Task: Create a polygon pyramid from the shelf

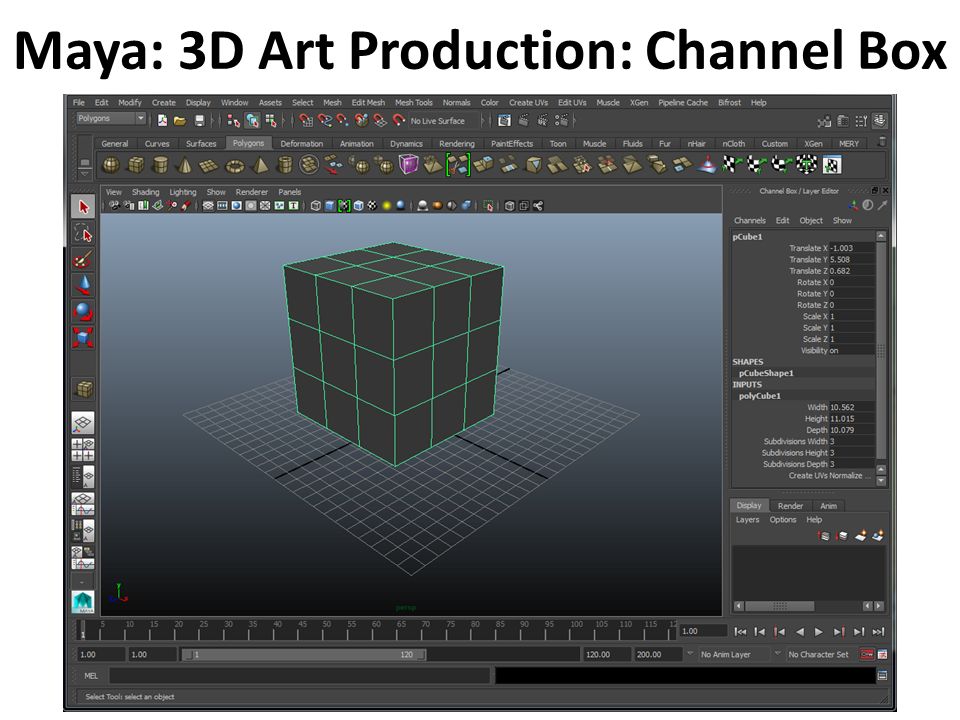Action: point(260,165)
